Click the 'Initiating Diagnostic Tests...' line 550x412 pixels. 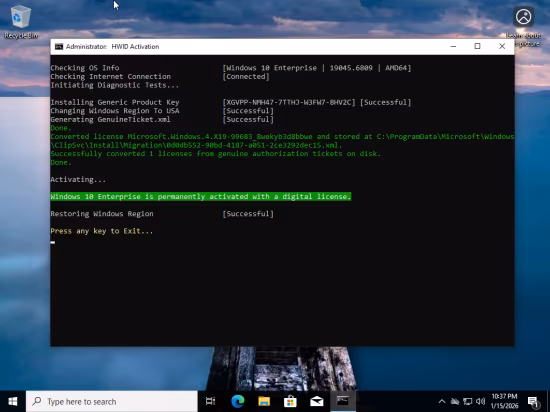click(115, 85)
